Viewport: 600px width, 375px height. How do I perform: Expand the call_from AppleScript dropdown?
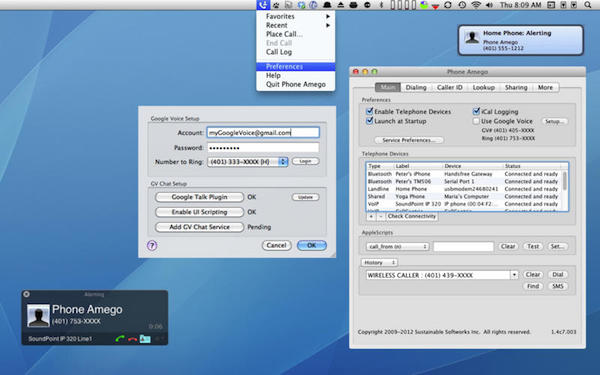coord(398,246)
